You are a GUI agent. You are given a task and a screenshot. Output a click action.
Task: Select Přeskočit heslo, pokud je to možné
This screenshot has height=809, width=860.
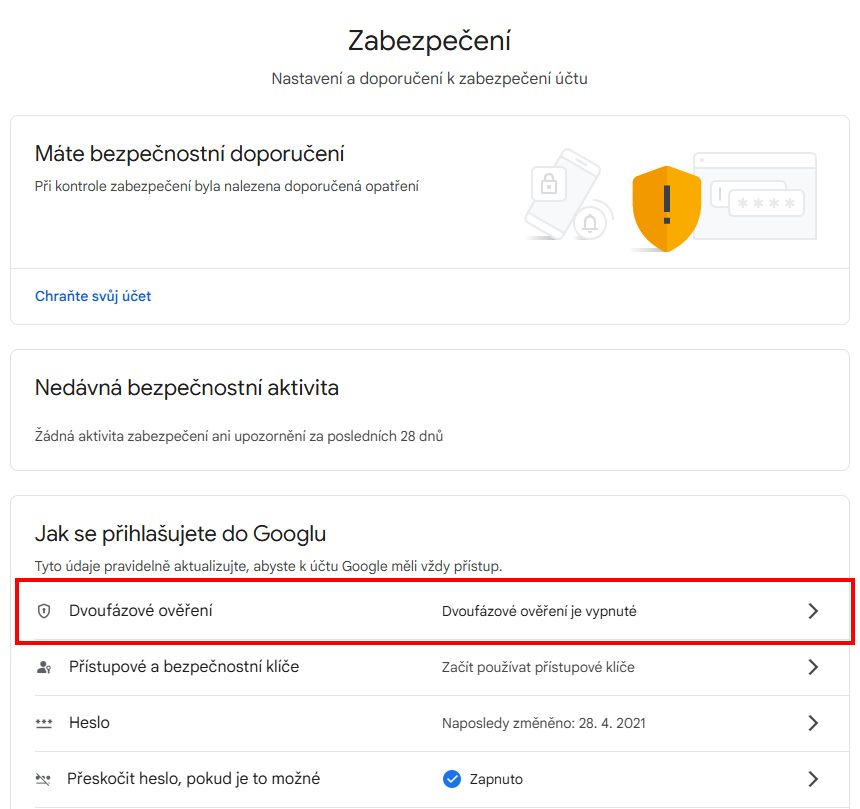(194, 779)
